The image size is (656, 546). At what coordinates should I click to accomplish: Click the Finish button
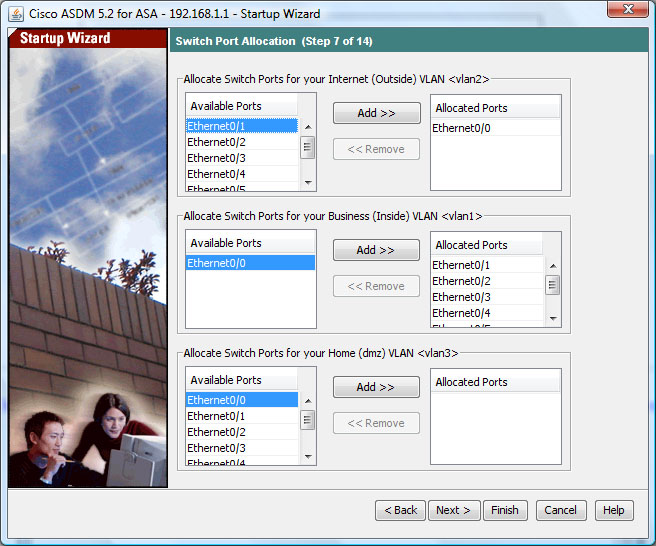pos(505,510)
